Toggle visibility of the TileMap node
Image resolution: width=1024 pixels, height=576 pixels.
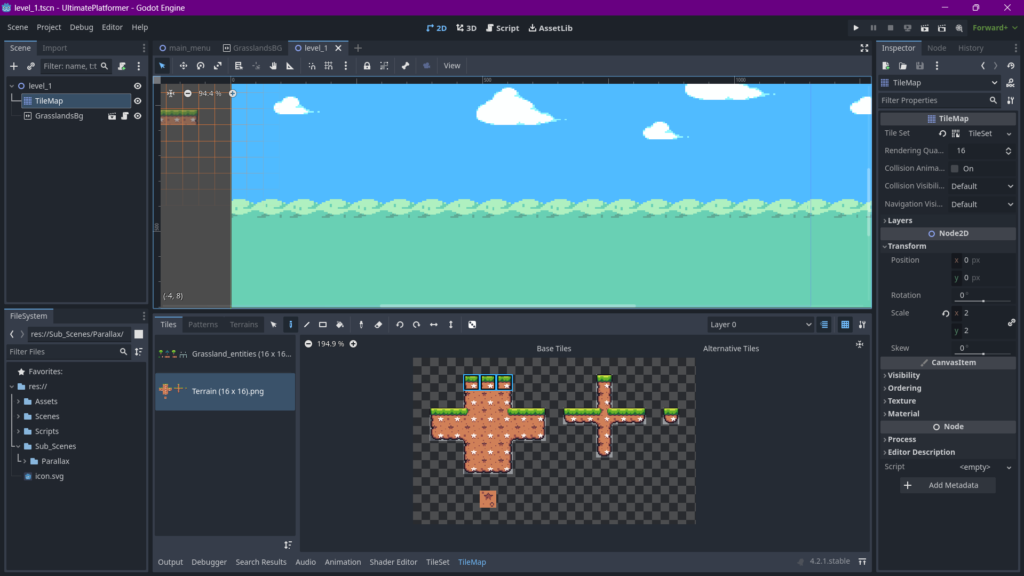click(x=137, y=100)
